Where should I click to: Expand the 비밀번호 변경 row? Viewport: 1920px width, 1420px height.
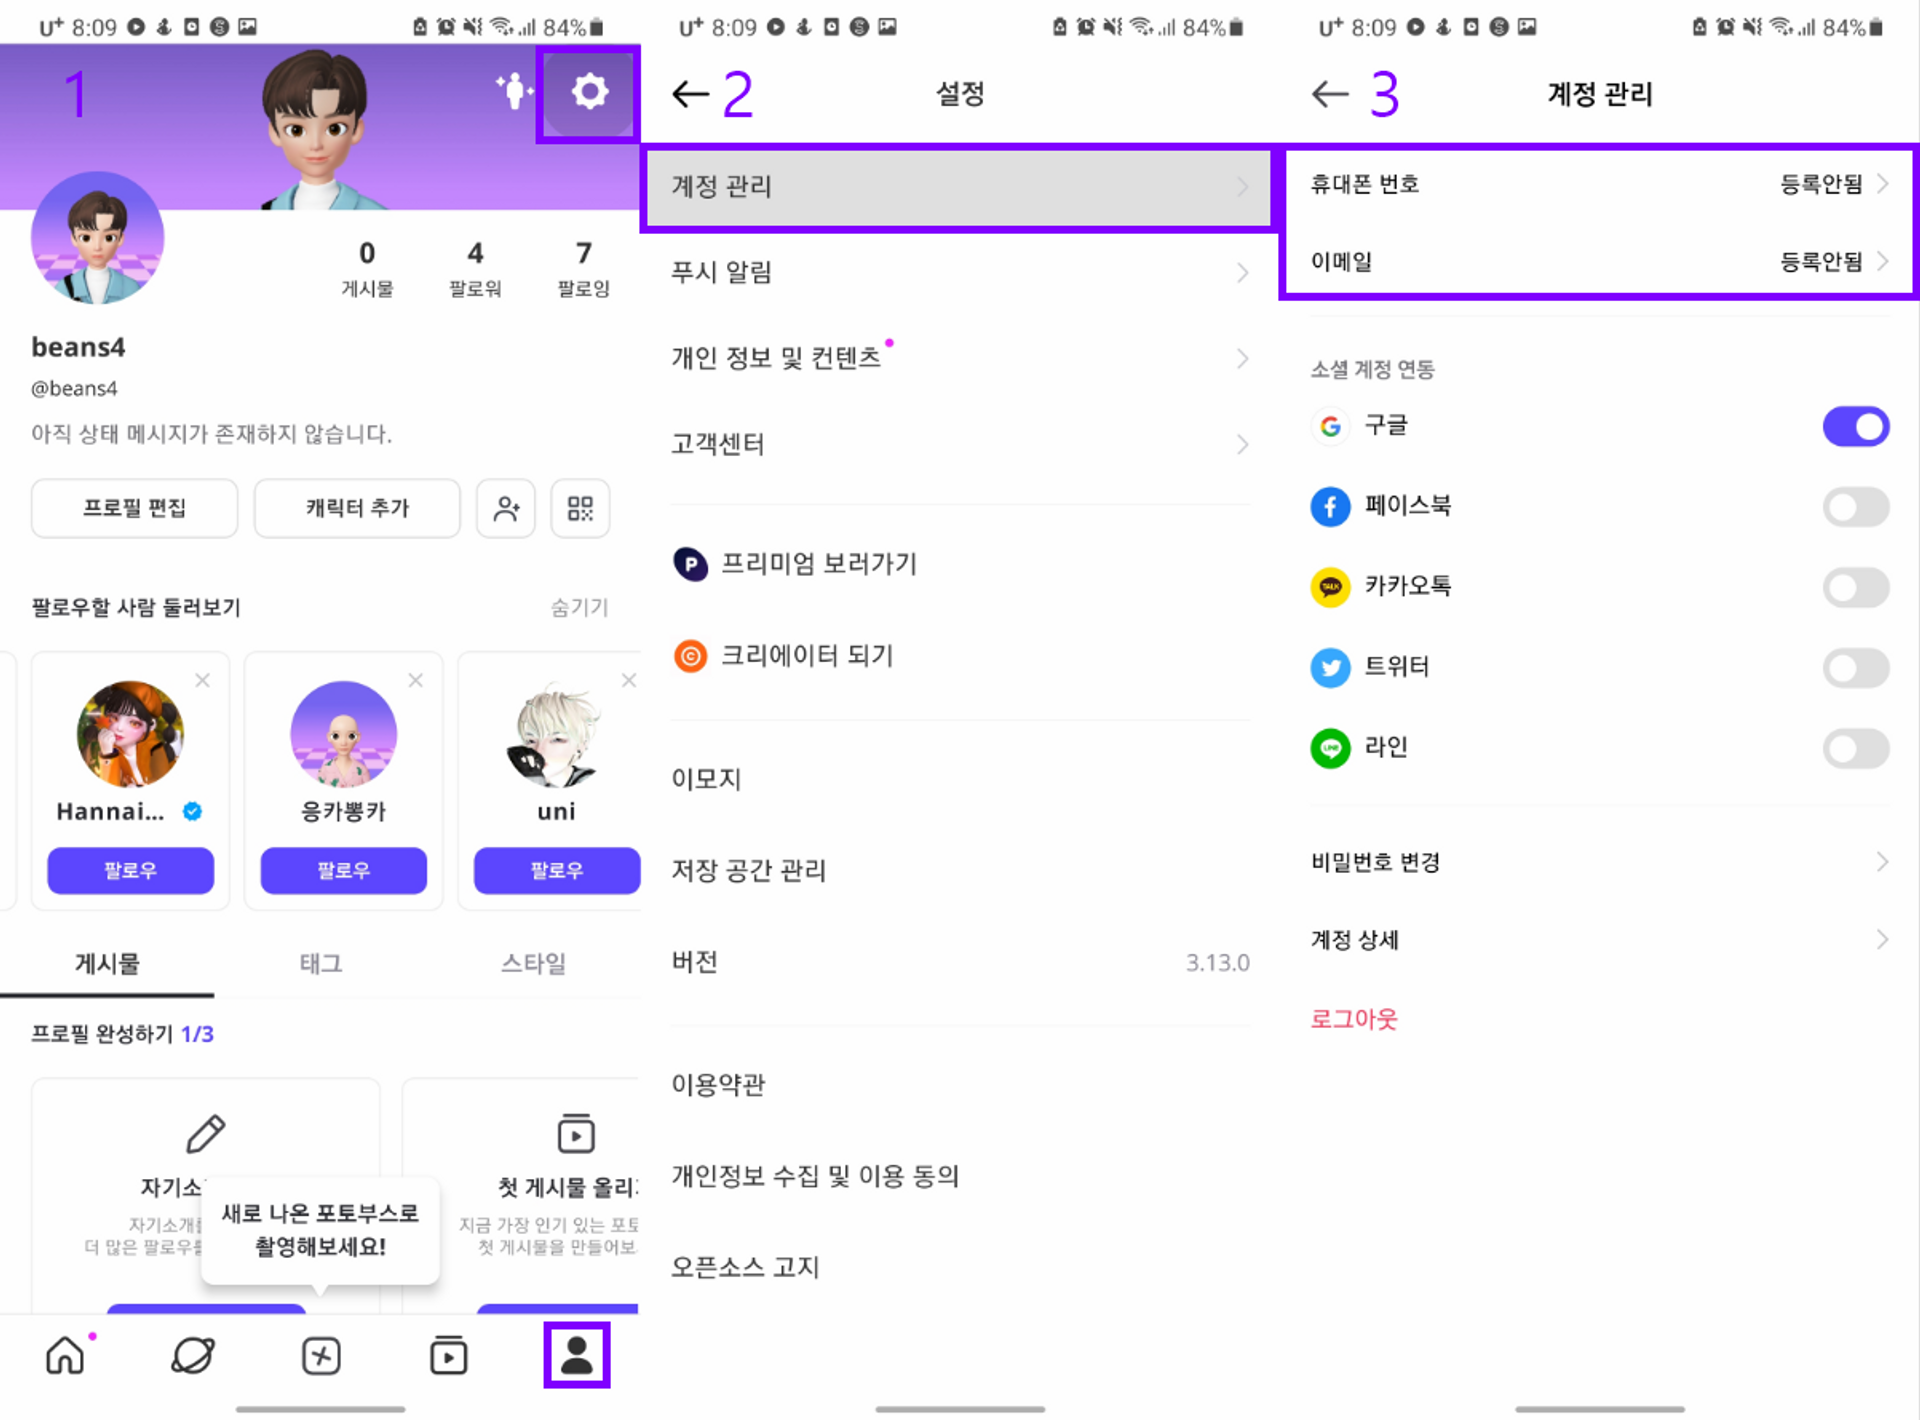(x=1600, y=862)
